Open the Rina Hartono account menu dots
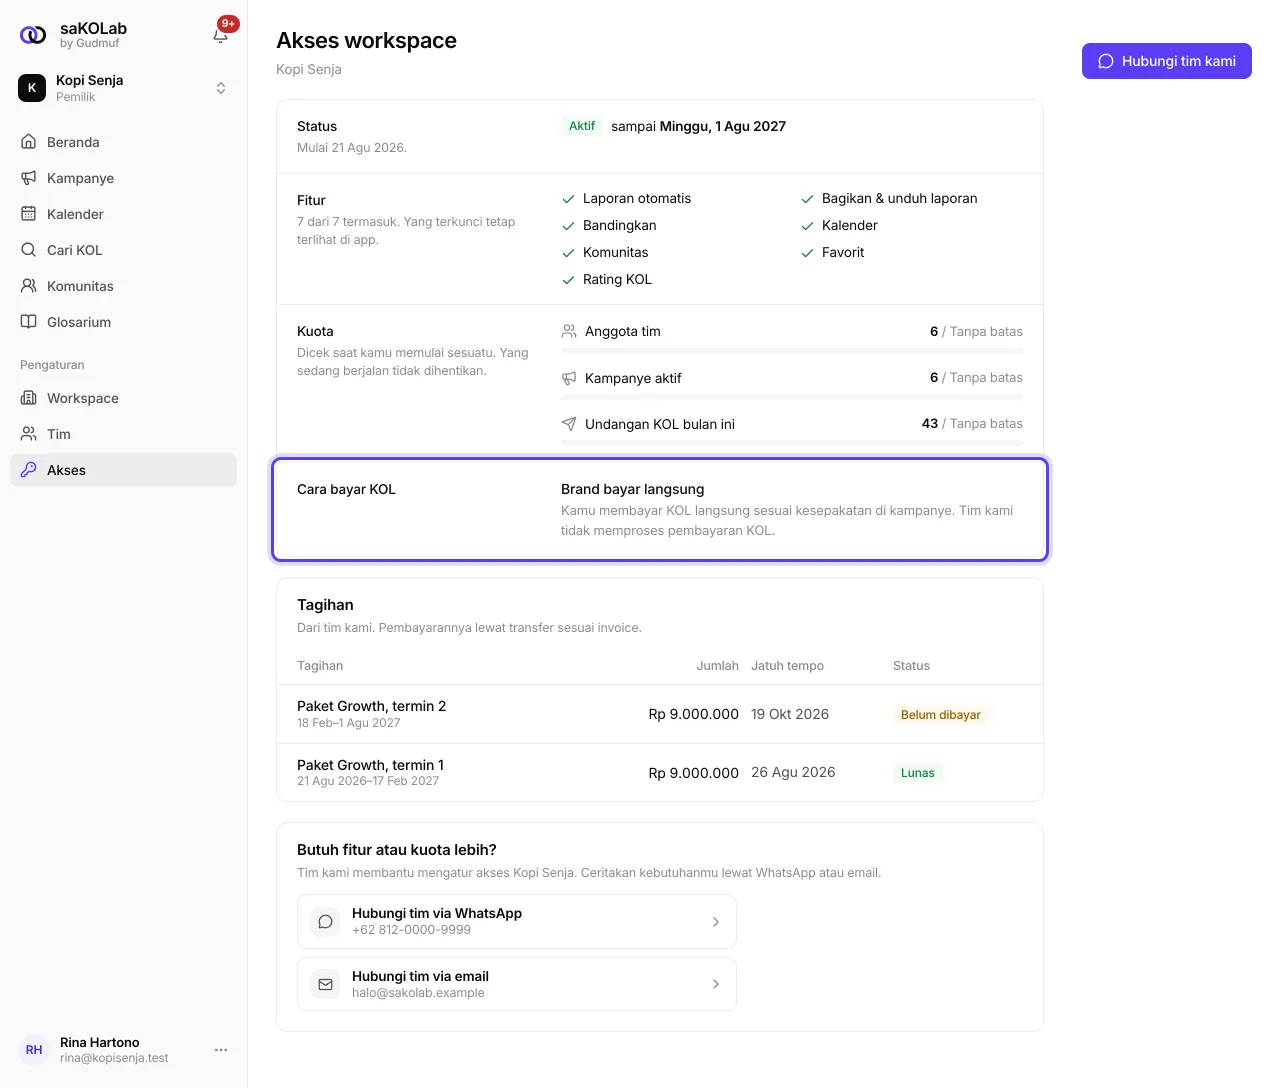Screen dimensions: 1280x1088 click(221, 1050)
